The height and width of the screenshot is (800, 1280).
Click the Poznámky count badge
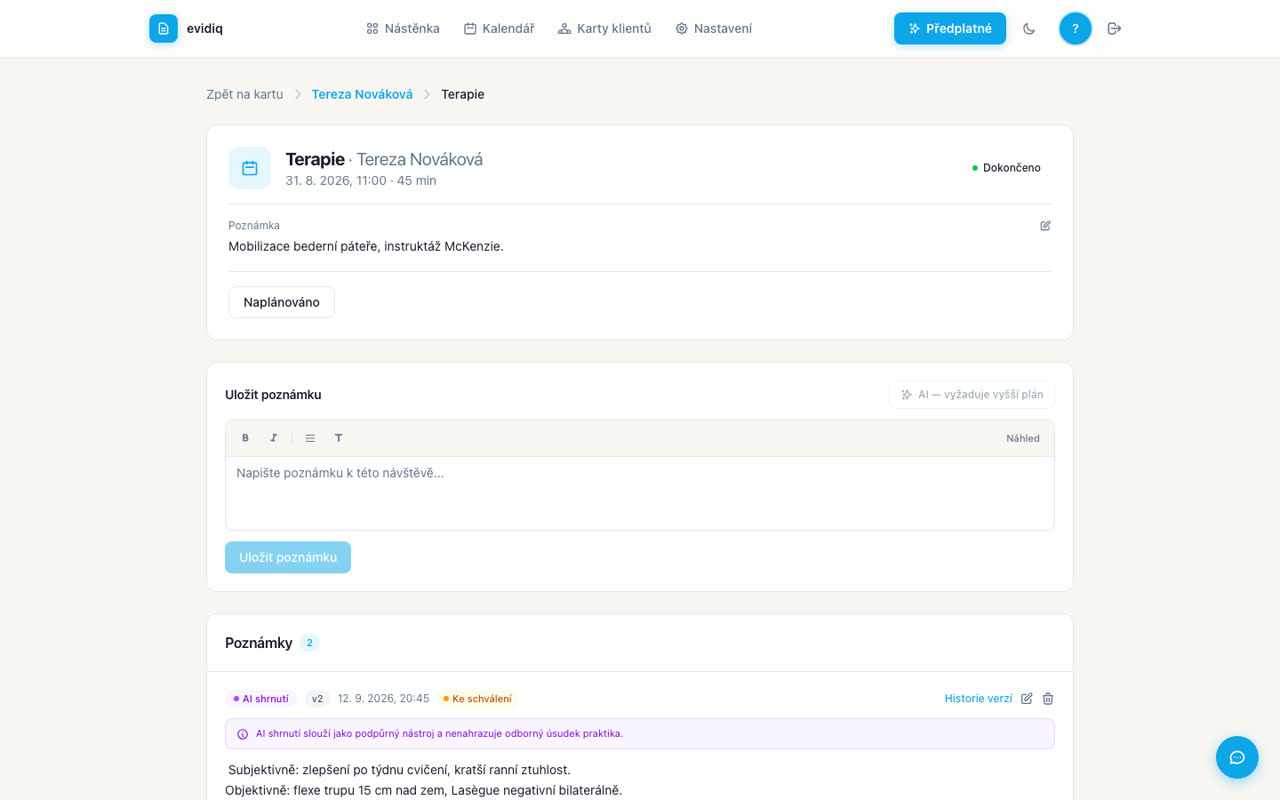(310, 643)
